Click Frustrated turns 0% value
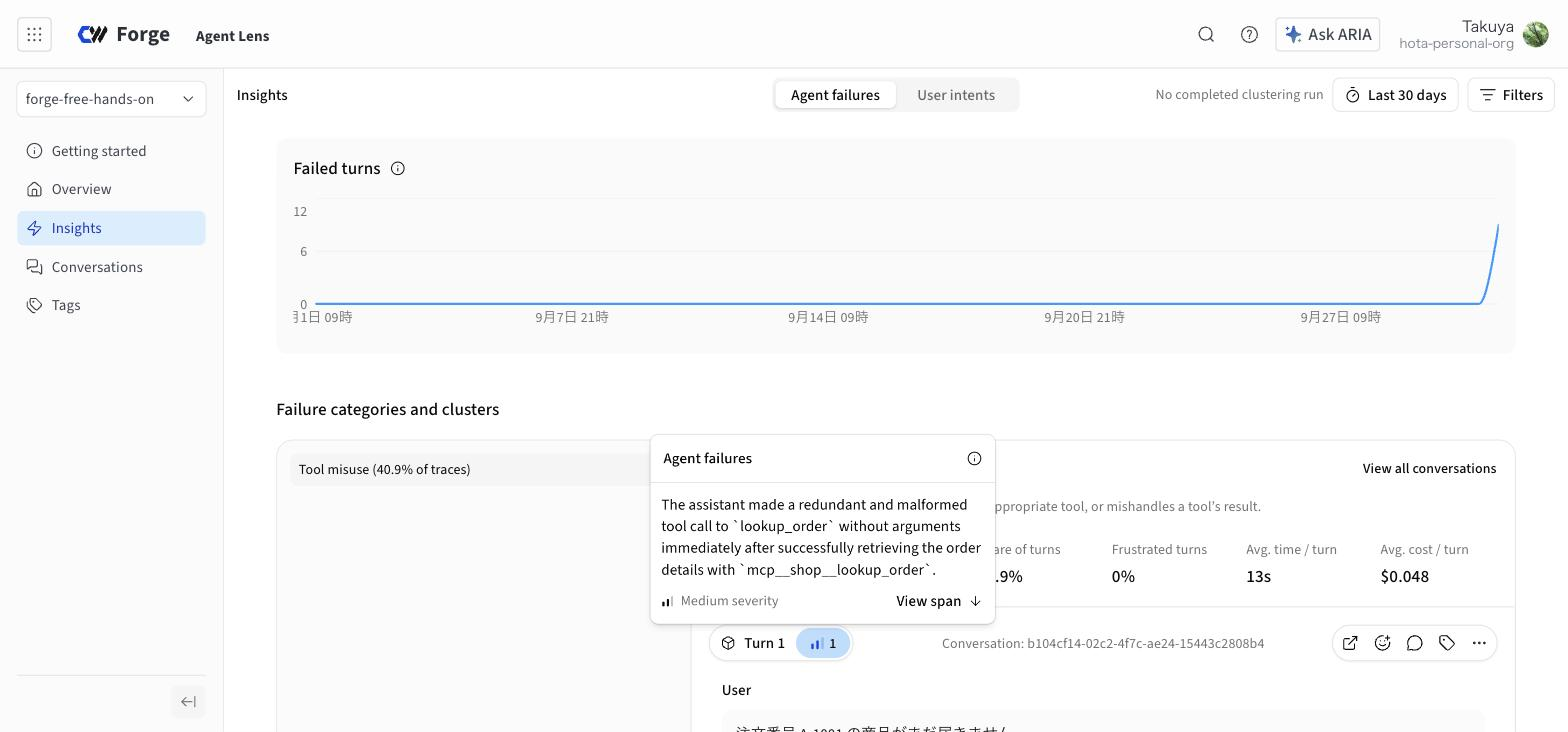 click(x=1123, y=576)
